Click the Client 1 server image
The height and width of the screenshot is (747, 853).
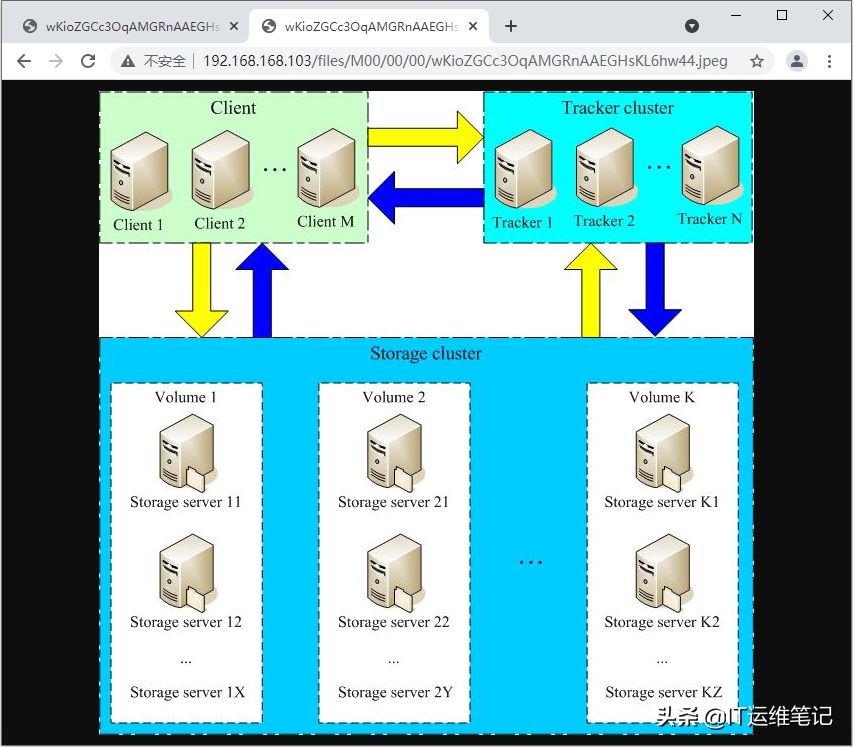(139, 171)
